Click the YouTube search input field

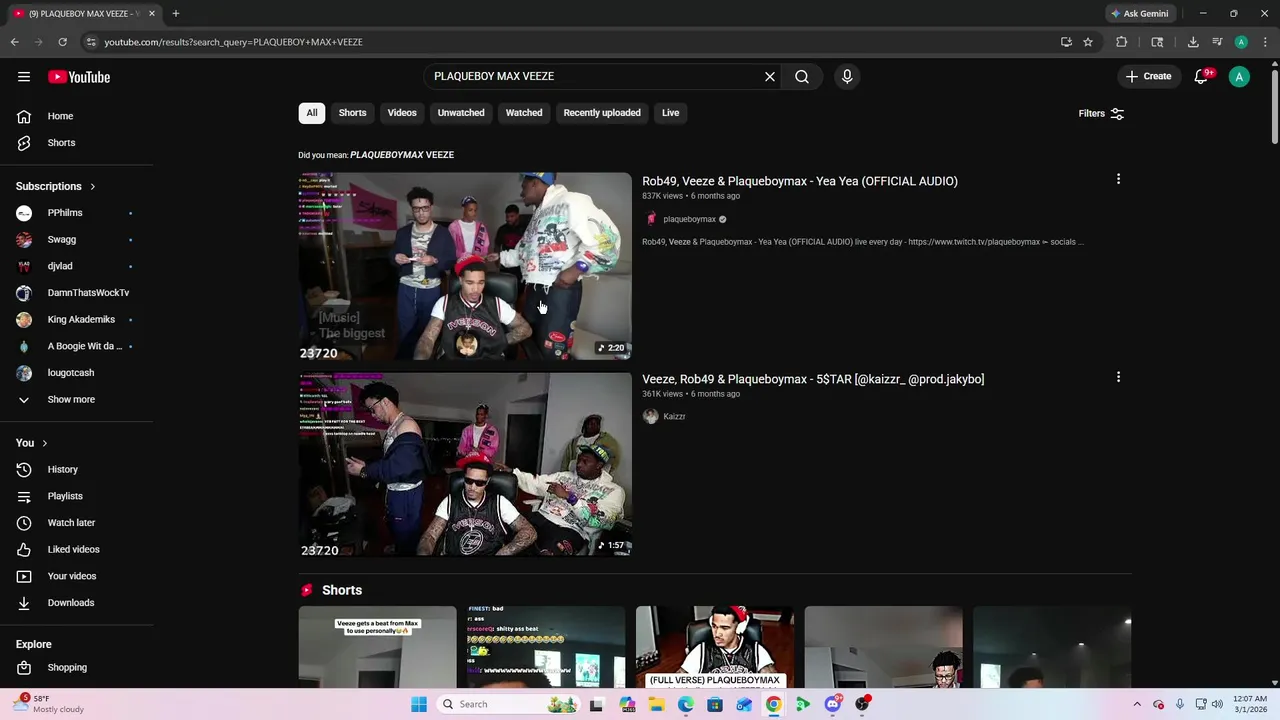click(x=595, y=76)
